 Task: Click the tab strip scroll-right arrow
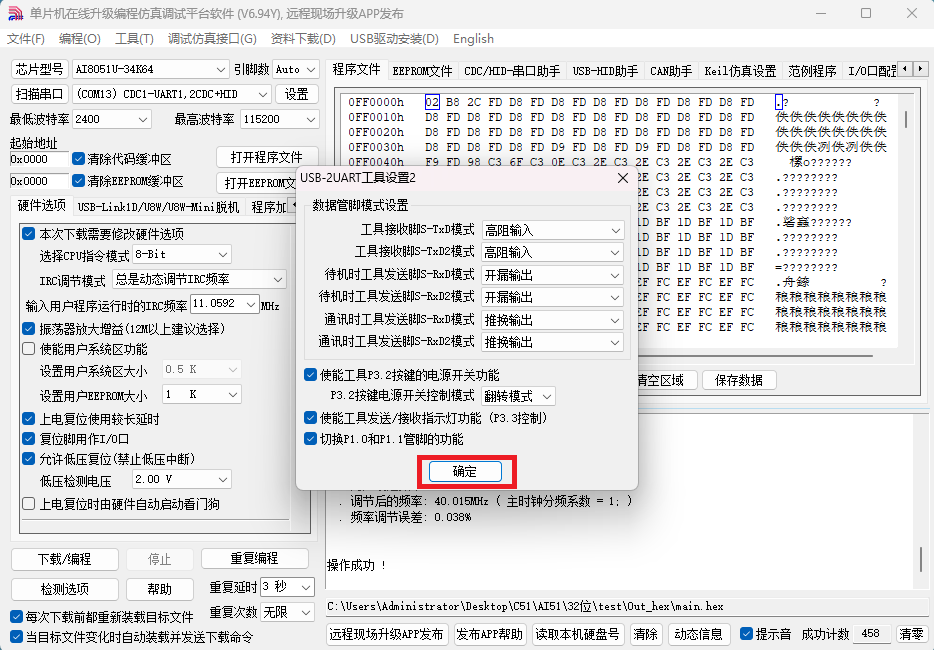(x=920, y=69)
